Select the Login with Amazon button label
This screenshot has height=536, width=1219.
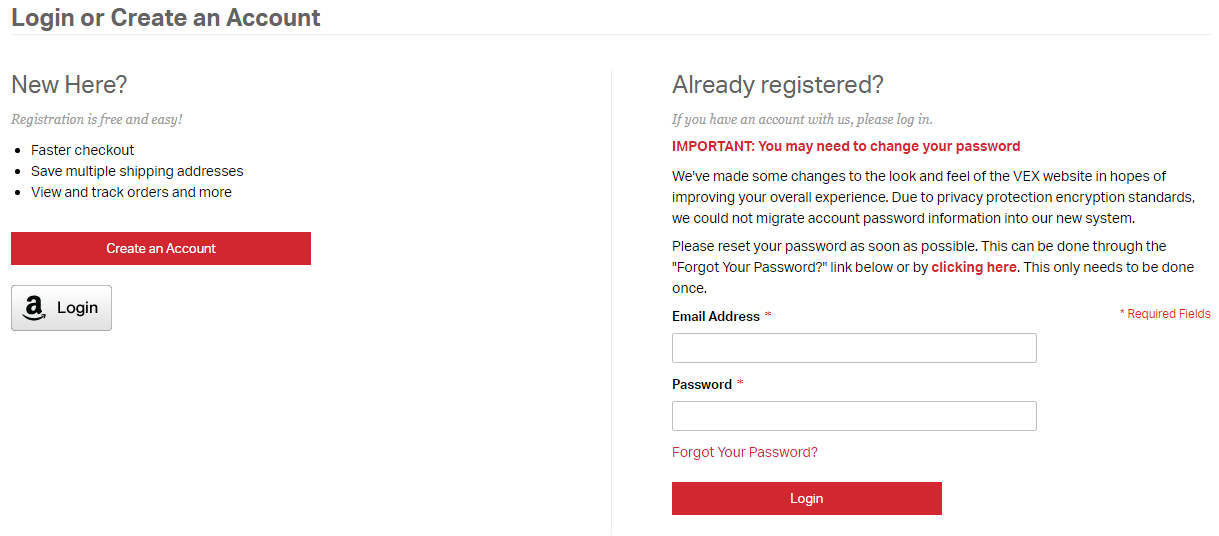pyautogui.click(x=77, y=308)
